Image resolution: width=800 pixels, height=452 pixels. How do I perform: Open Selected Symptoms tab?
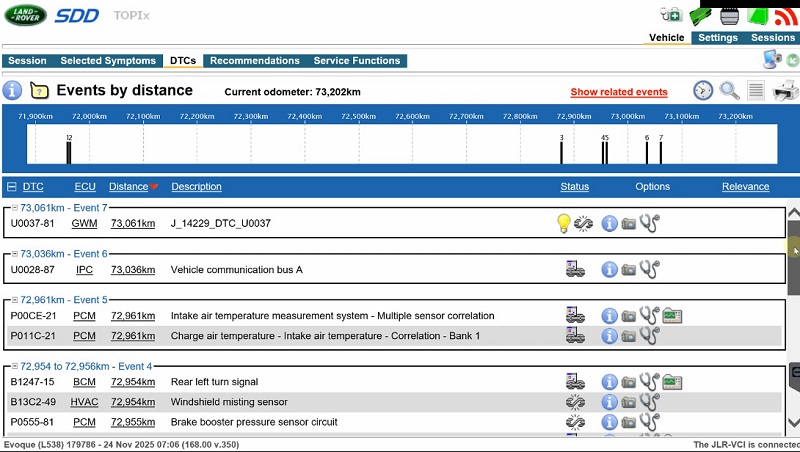tap(108, 61)
